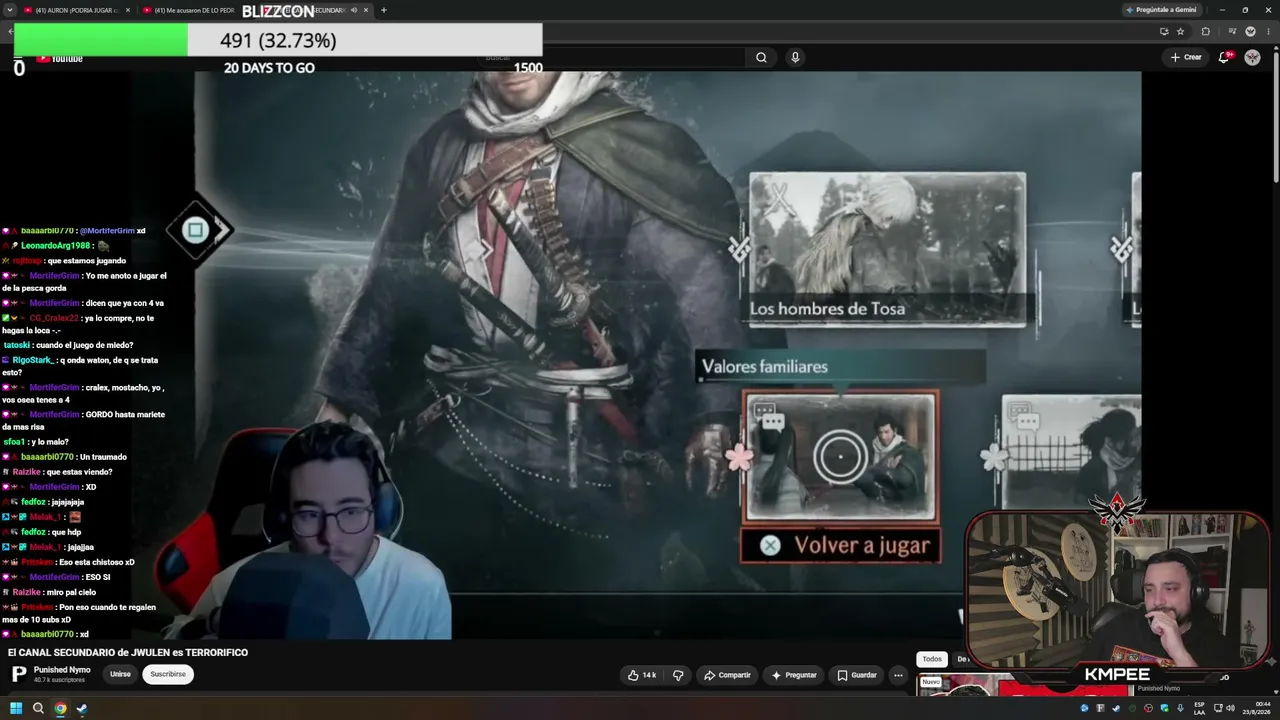Viewport: 1280px width, 720px height.
Task: Open the media controls icon in Chrome toolbar
Action: 1232,31
